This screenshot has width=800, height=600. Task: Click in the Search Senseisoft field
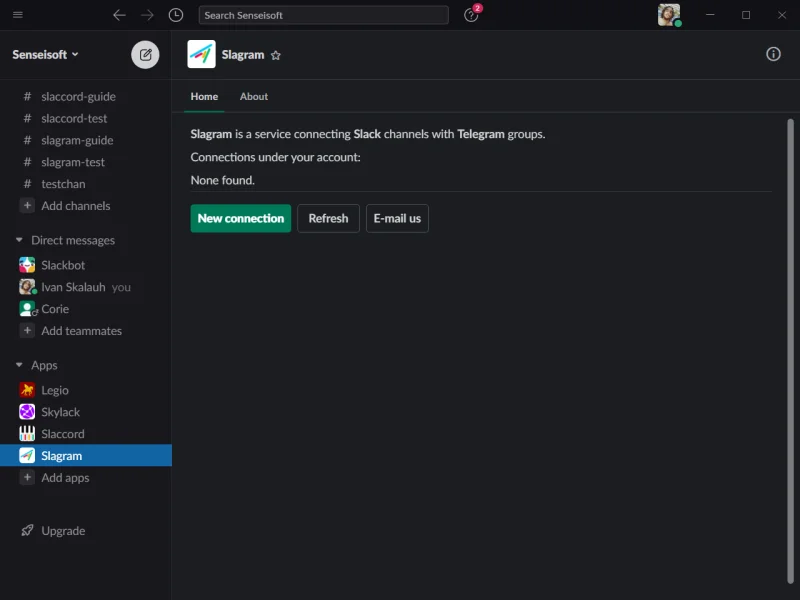[x=323, y=15]
